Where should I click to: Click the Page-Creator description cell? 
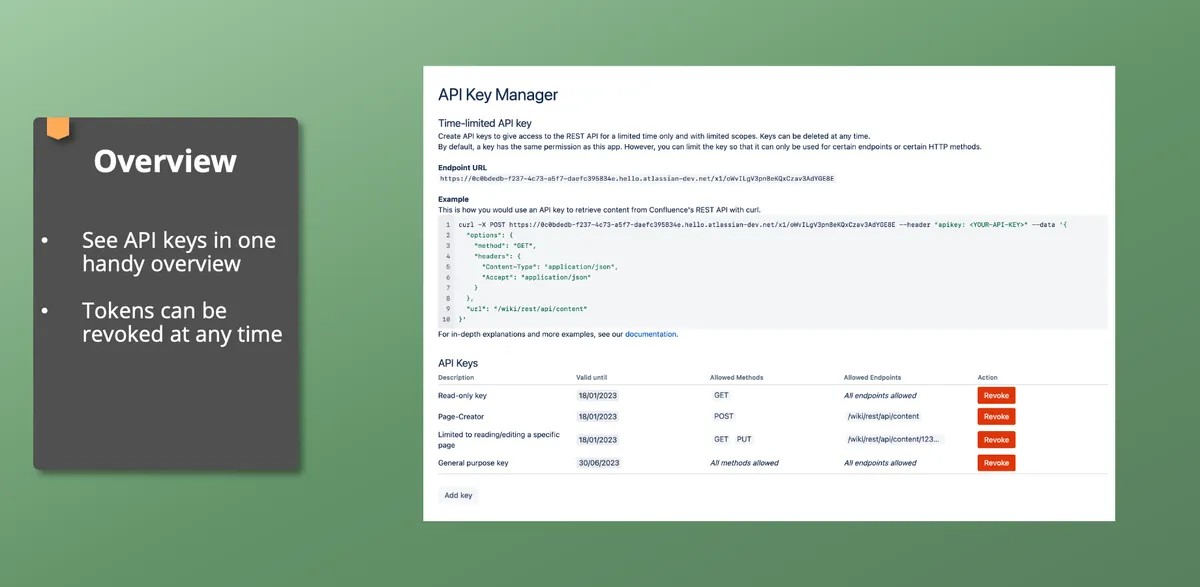(x=460, y=416)
